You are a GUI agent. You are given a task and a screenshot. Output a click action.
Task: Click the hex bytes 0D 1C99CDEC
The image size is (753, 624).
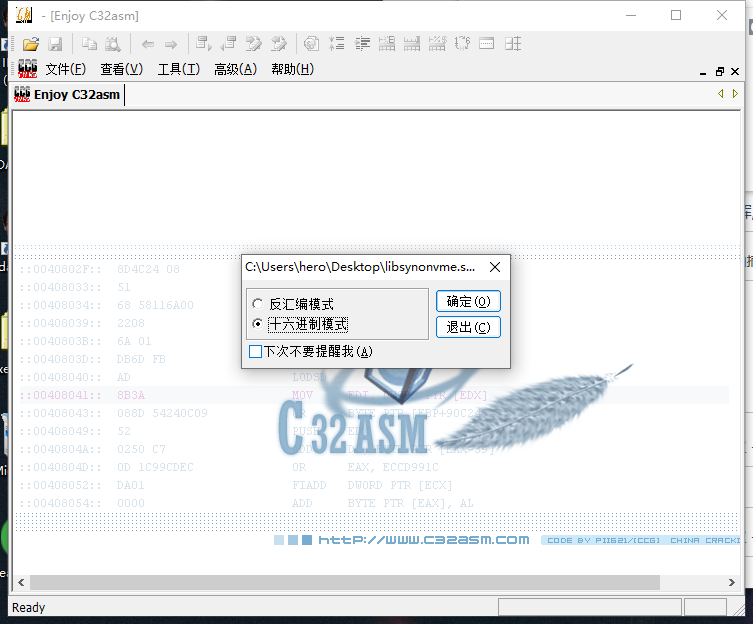155,467
